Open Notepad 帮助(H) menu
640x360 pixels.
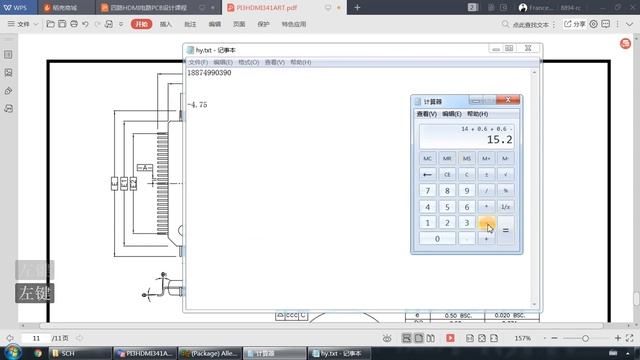point(300,62)
